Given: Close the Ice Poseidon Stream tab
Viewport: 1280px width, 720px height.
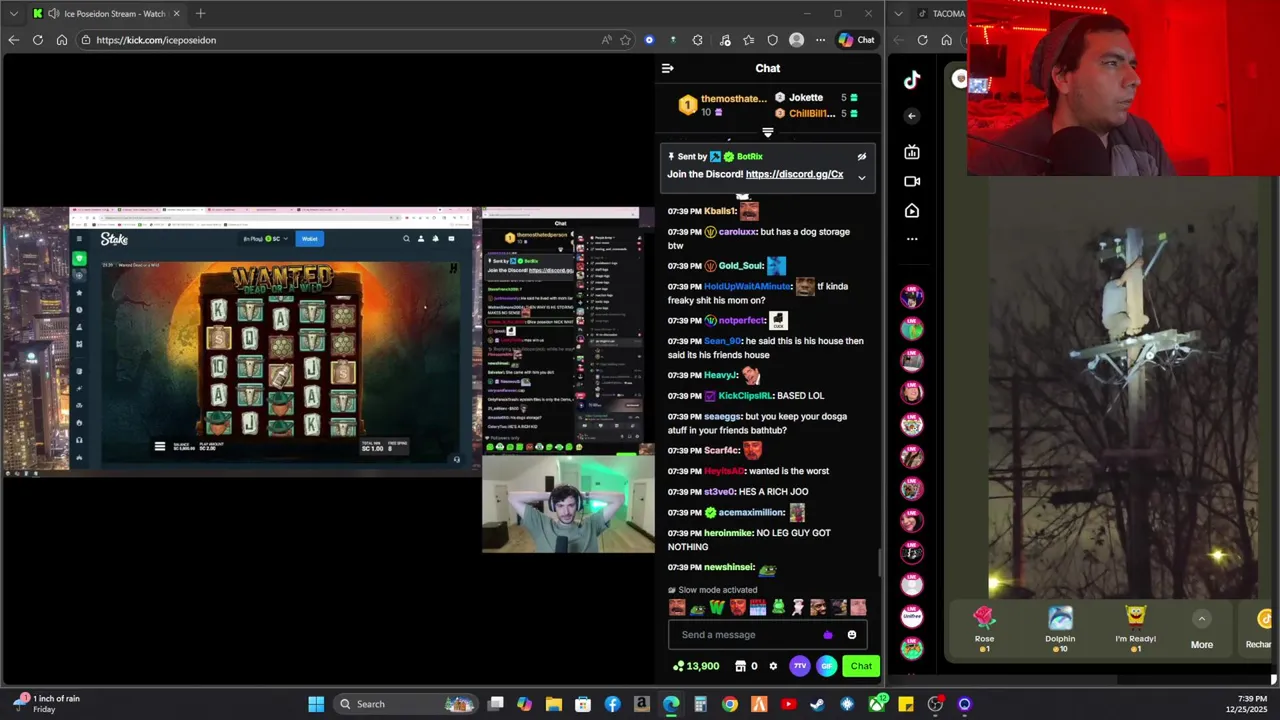Looking at the screenshot, I should tap(177, 14).
